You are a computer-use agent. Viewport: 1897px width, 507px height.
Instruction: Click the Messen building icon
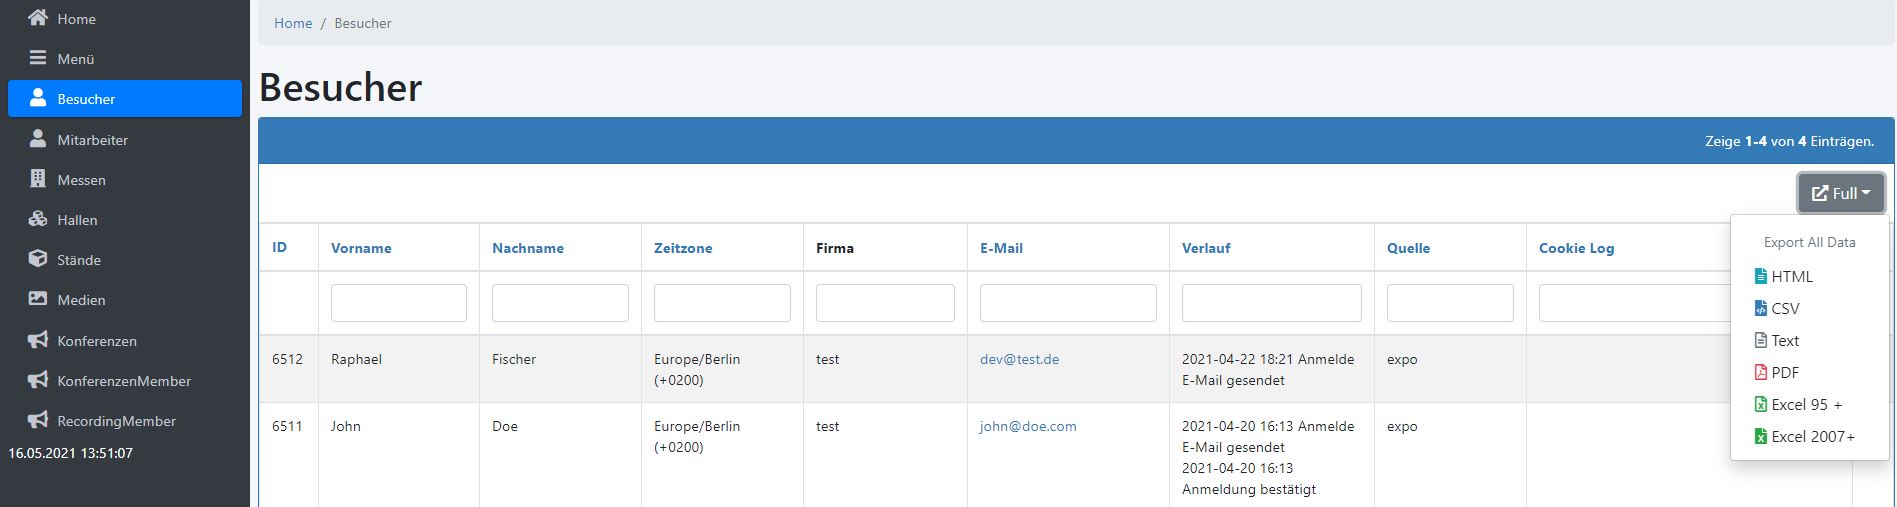(38, 179)
